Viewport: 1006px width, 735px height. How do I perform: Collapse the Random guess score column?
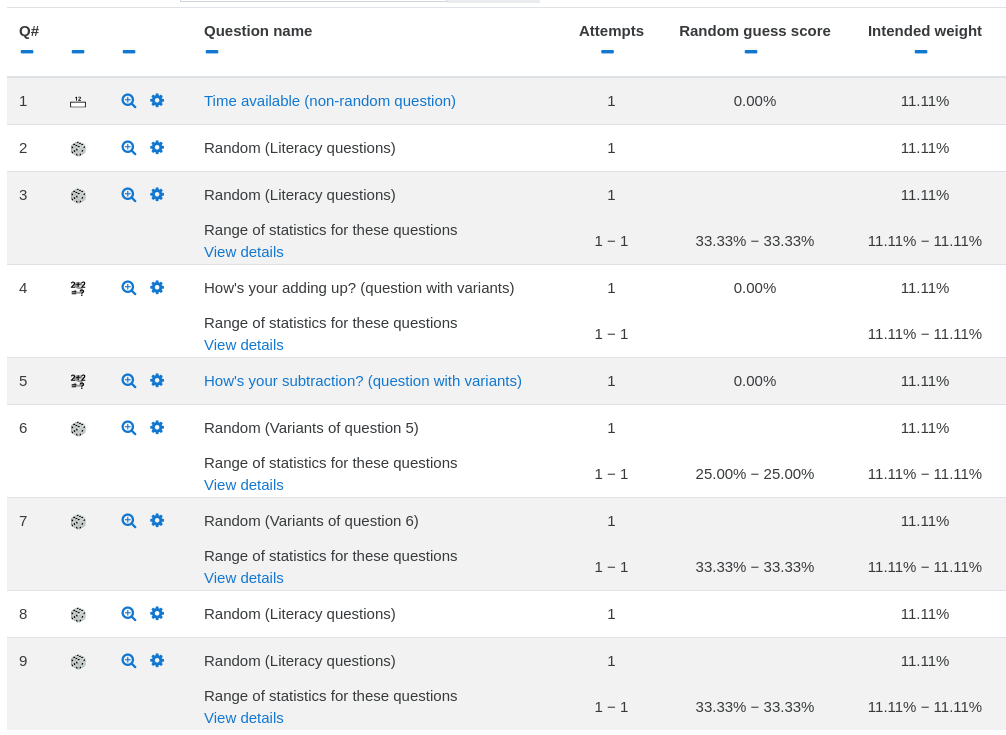point(751,52)
